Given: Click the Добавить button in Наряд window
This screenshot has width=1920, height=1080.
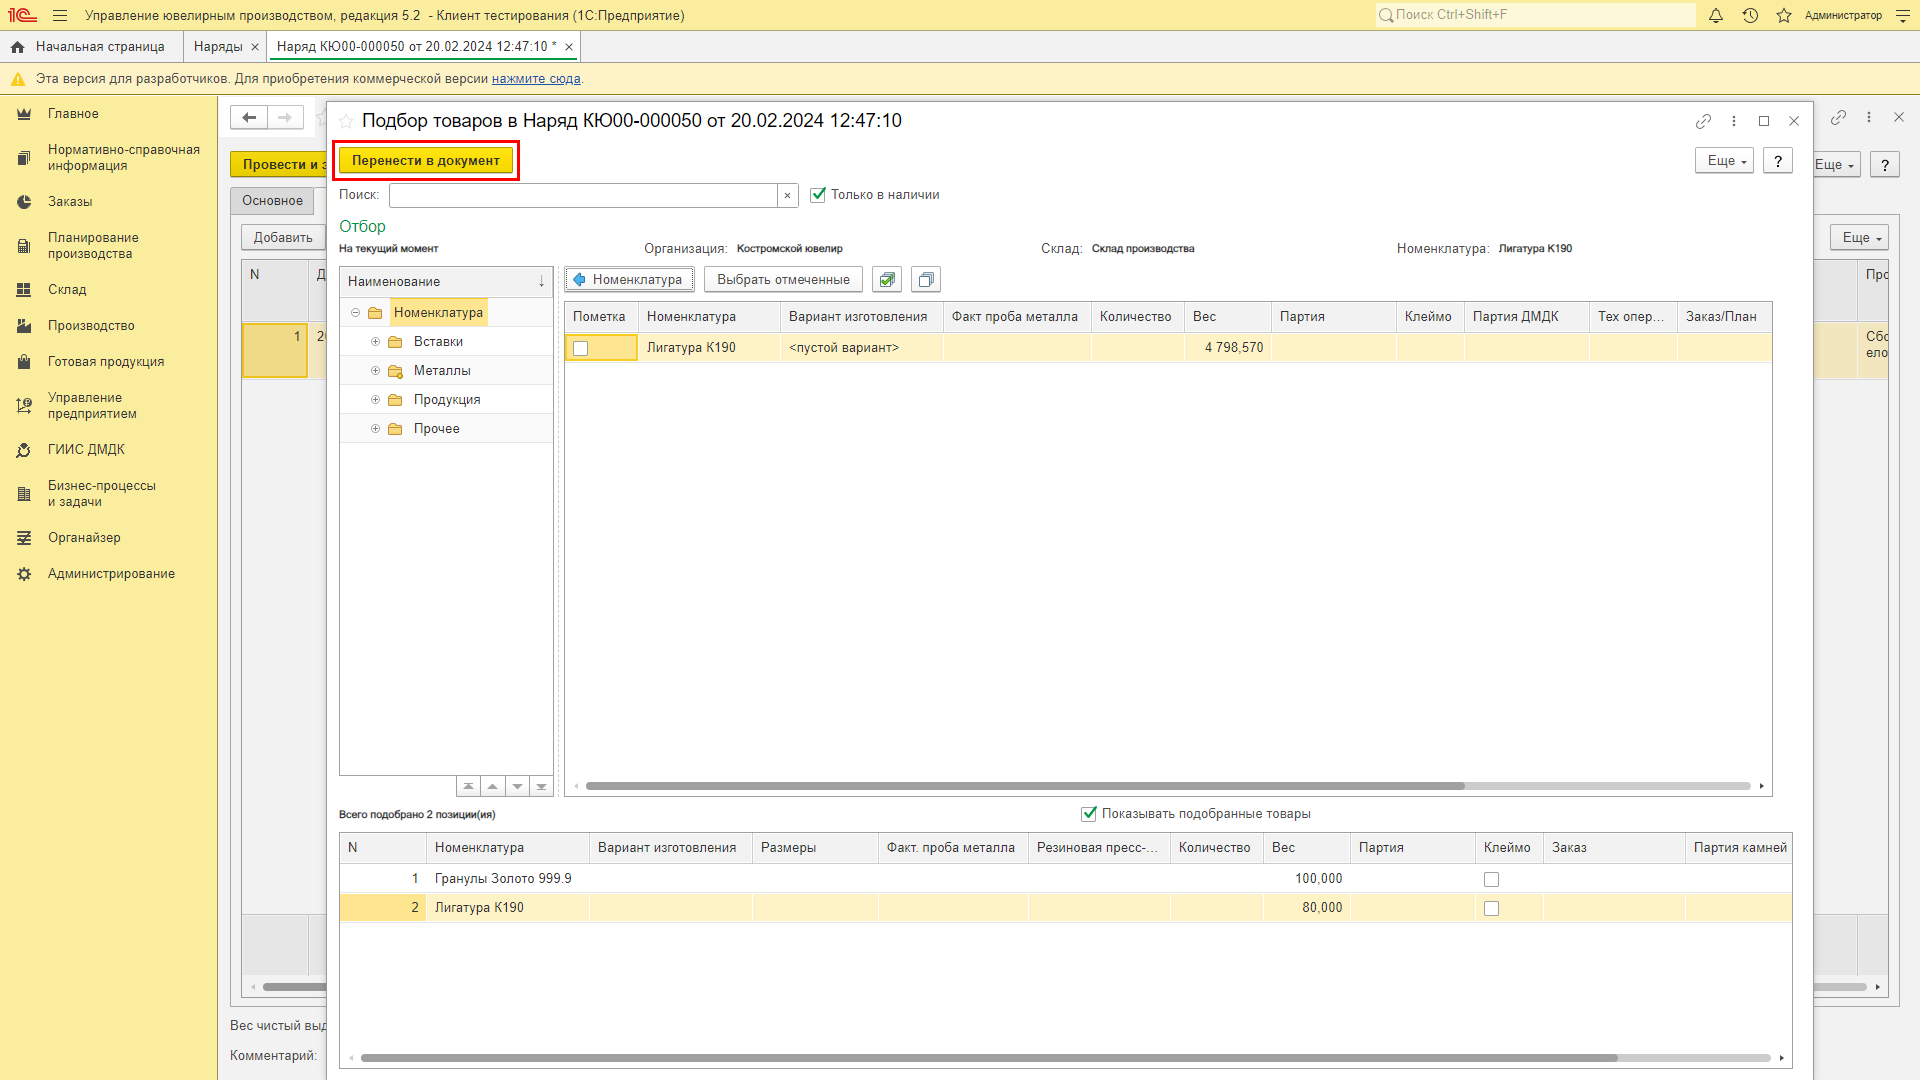Looking at the screenshot, I should [283, 238].
